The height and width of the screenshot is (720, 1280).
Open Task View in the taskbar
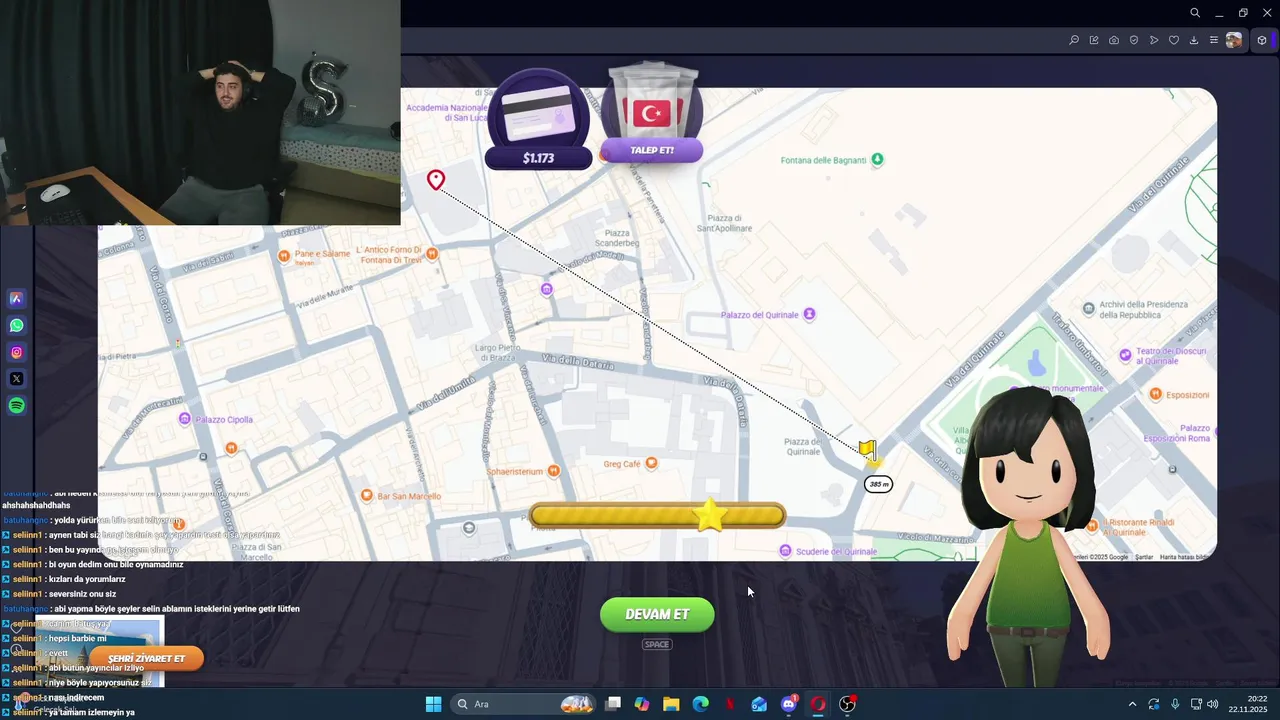pos(613,704)
